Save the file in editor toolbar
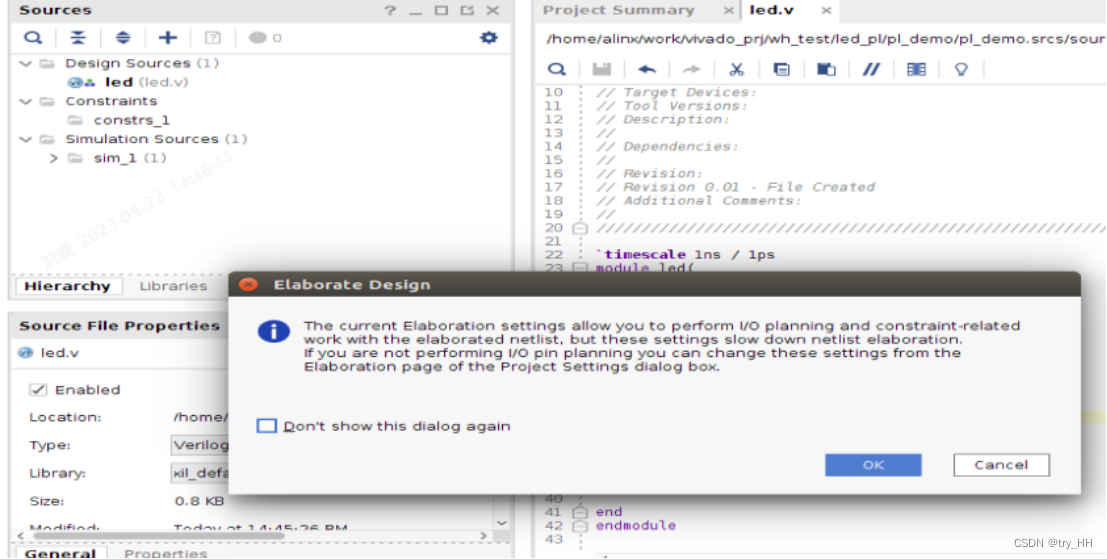Image resolution: width=1107 pixels, height=559 pixels. (x=602, y=69)
